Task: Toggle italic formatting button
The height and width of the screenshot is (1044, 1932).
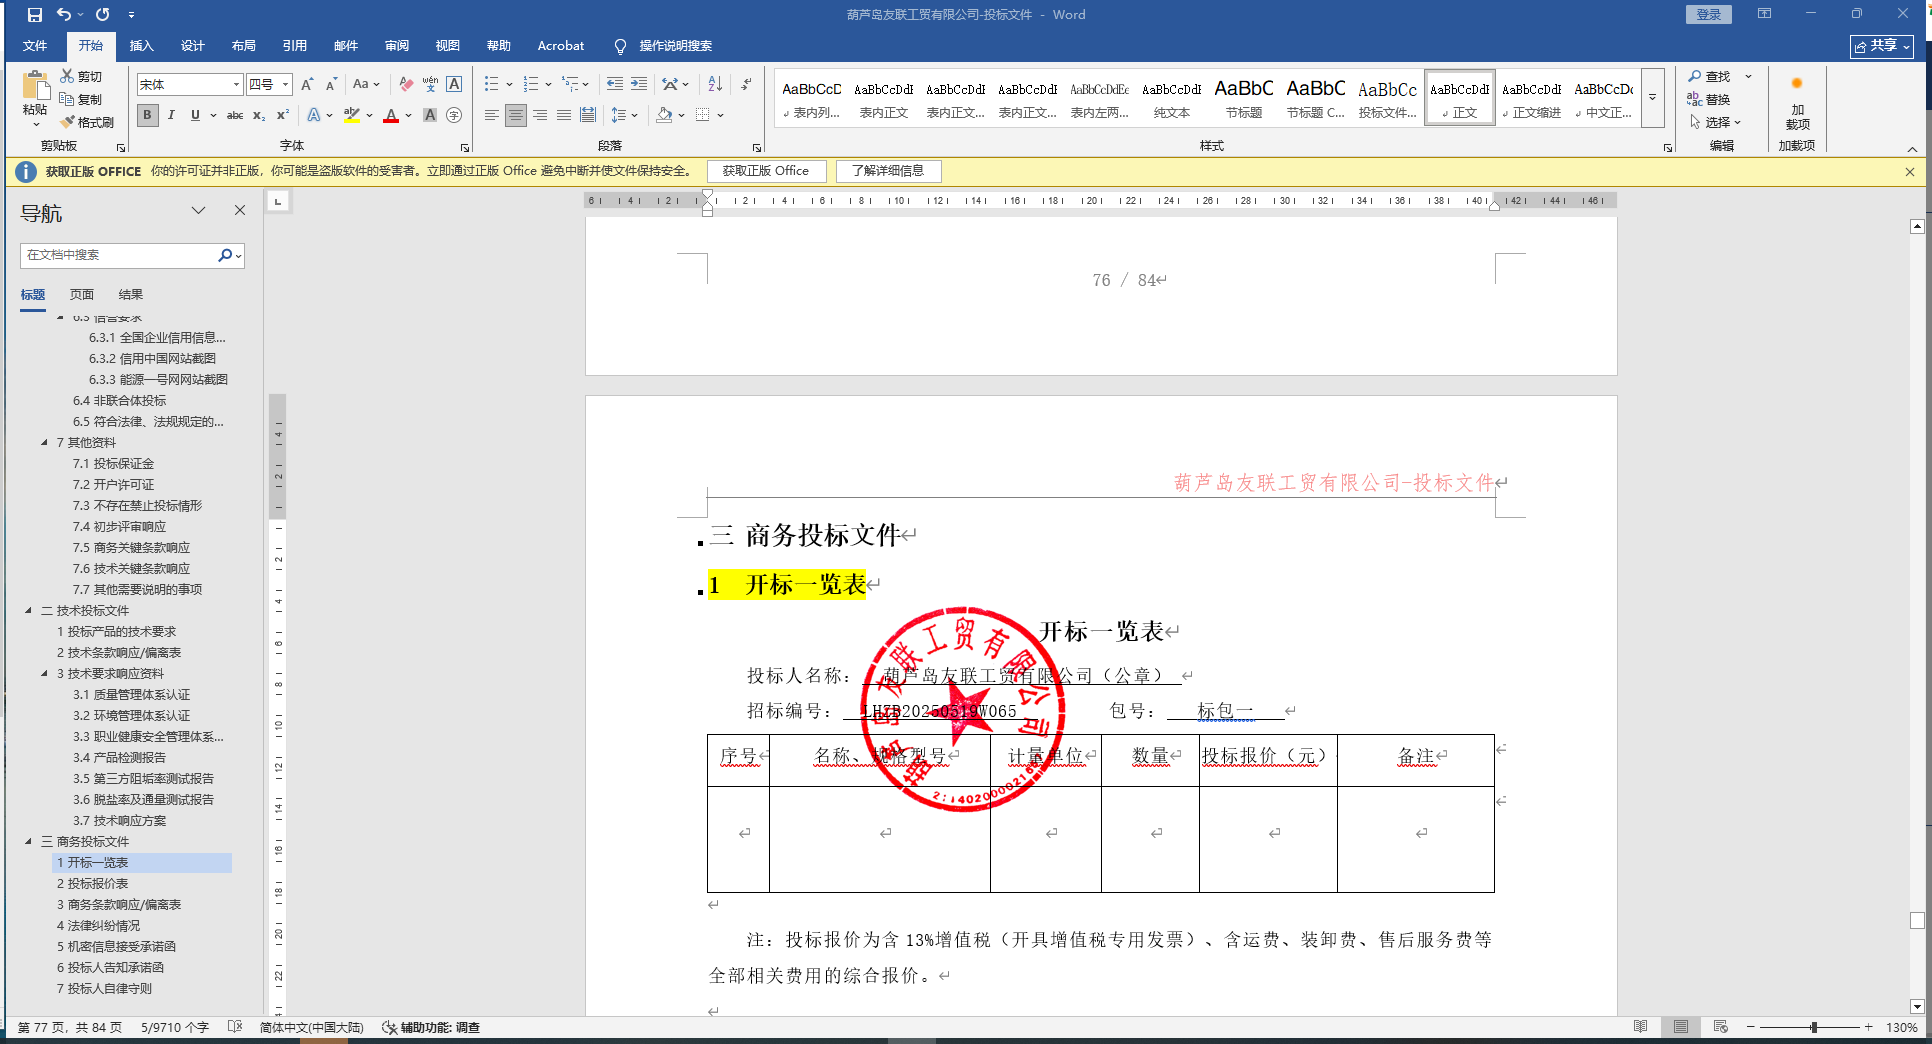Action: click(x=171, y=116)
